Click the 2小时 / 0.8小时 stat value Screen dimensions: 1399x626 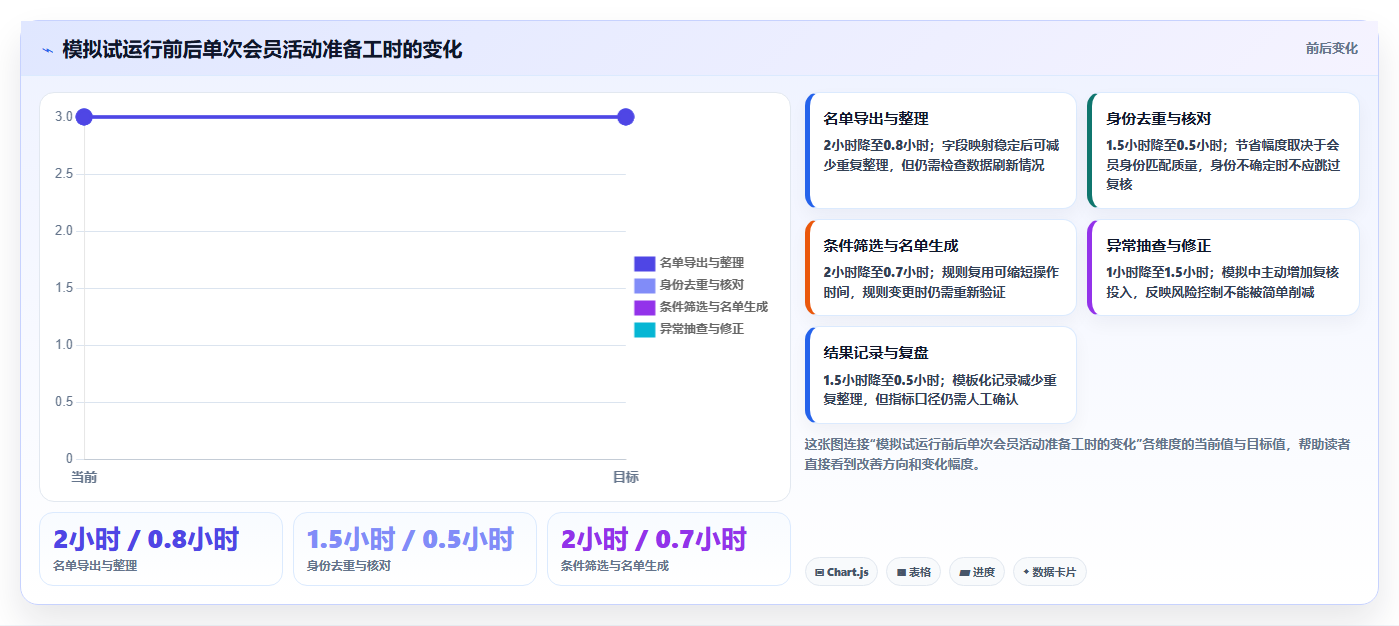tap(146, 540)
